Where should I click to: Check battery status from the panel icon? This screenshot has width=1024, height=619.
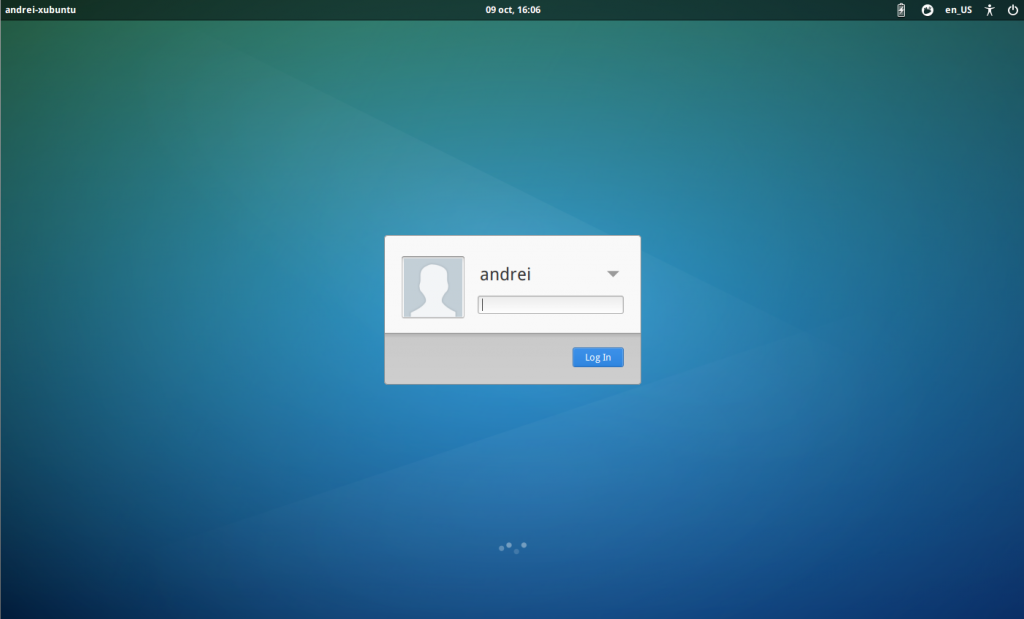tap(899, 10)
